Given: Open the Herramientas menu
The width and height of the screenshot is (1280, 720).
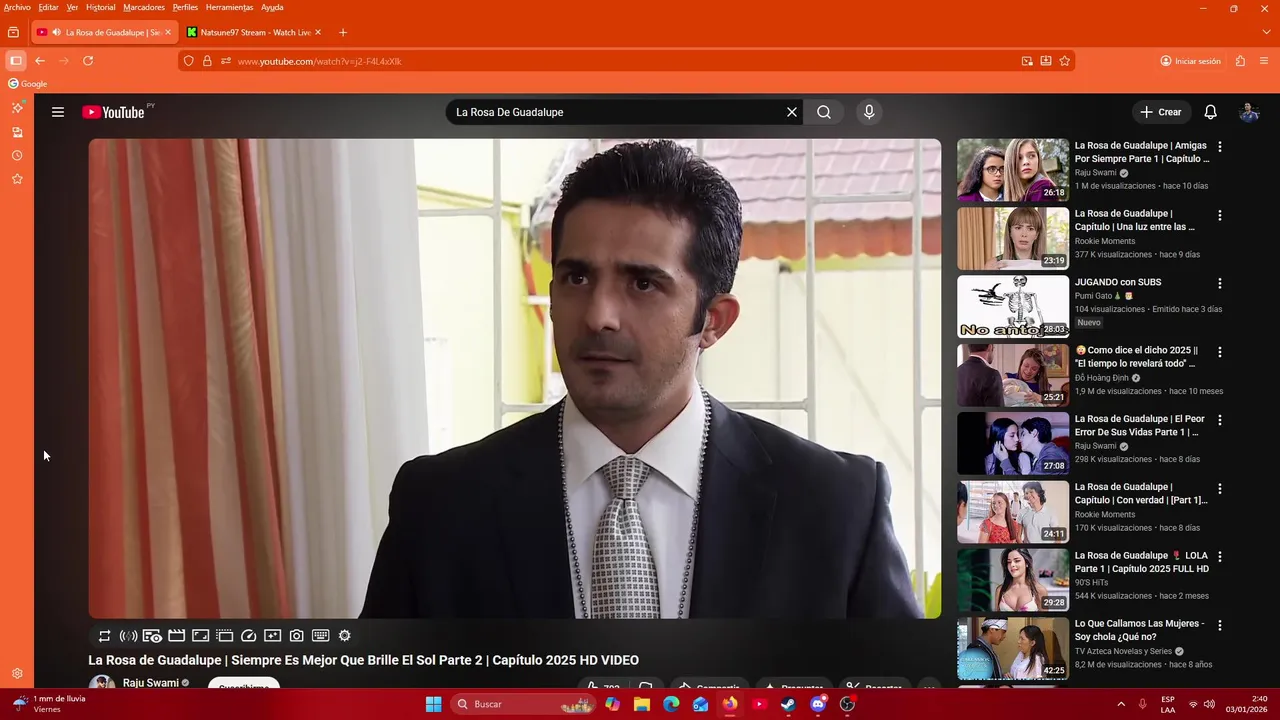Looking at the screenshot, I should [230, 7].
